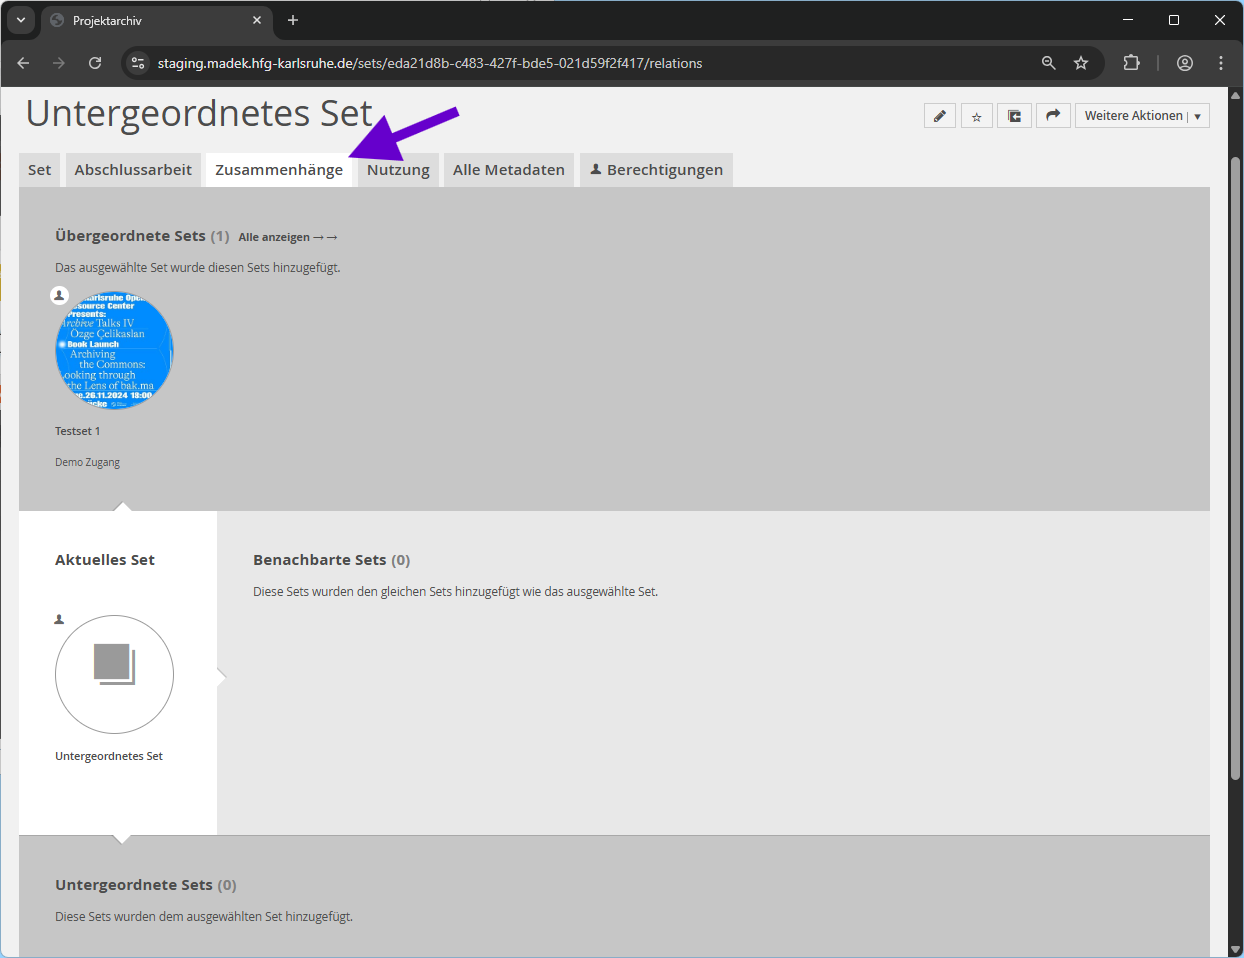Viewport: 1244px width, 958px height.
Task: Go to the Alle Metadaten tab
Action: point(508,170)
